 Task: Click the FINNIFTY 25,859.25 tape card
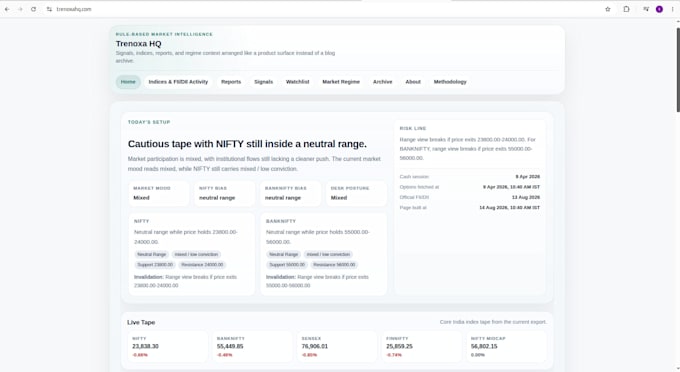tap(422, 347)
